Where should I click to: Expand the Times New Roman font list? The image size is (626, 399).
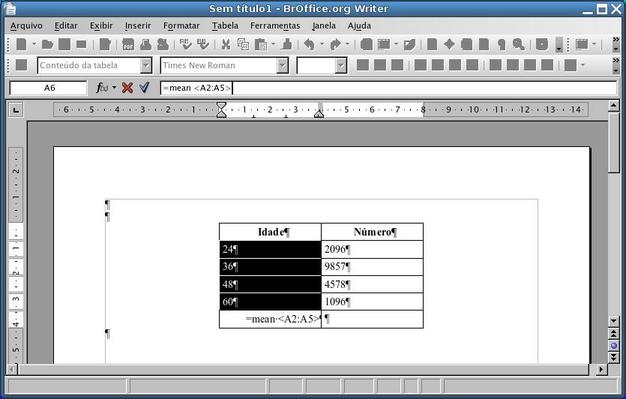click(x=282, y=66)
